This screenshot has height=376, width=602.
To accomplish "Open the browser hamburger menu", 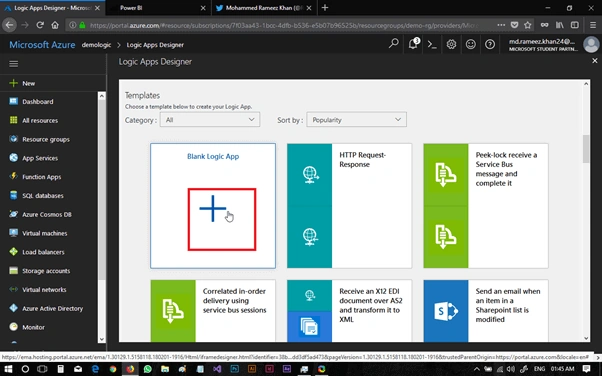I will [x=593, y=25].
